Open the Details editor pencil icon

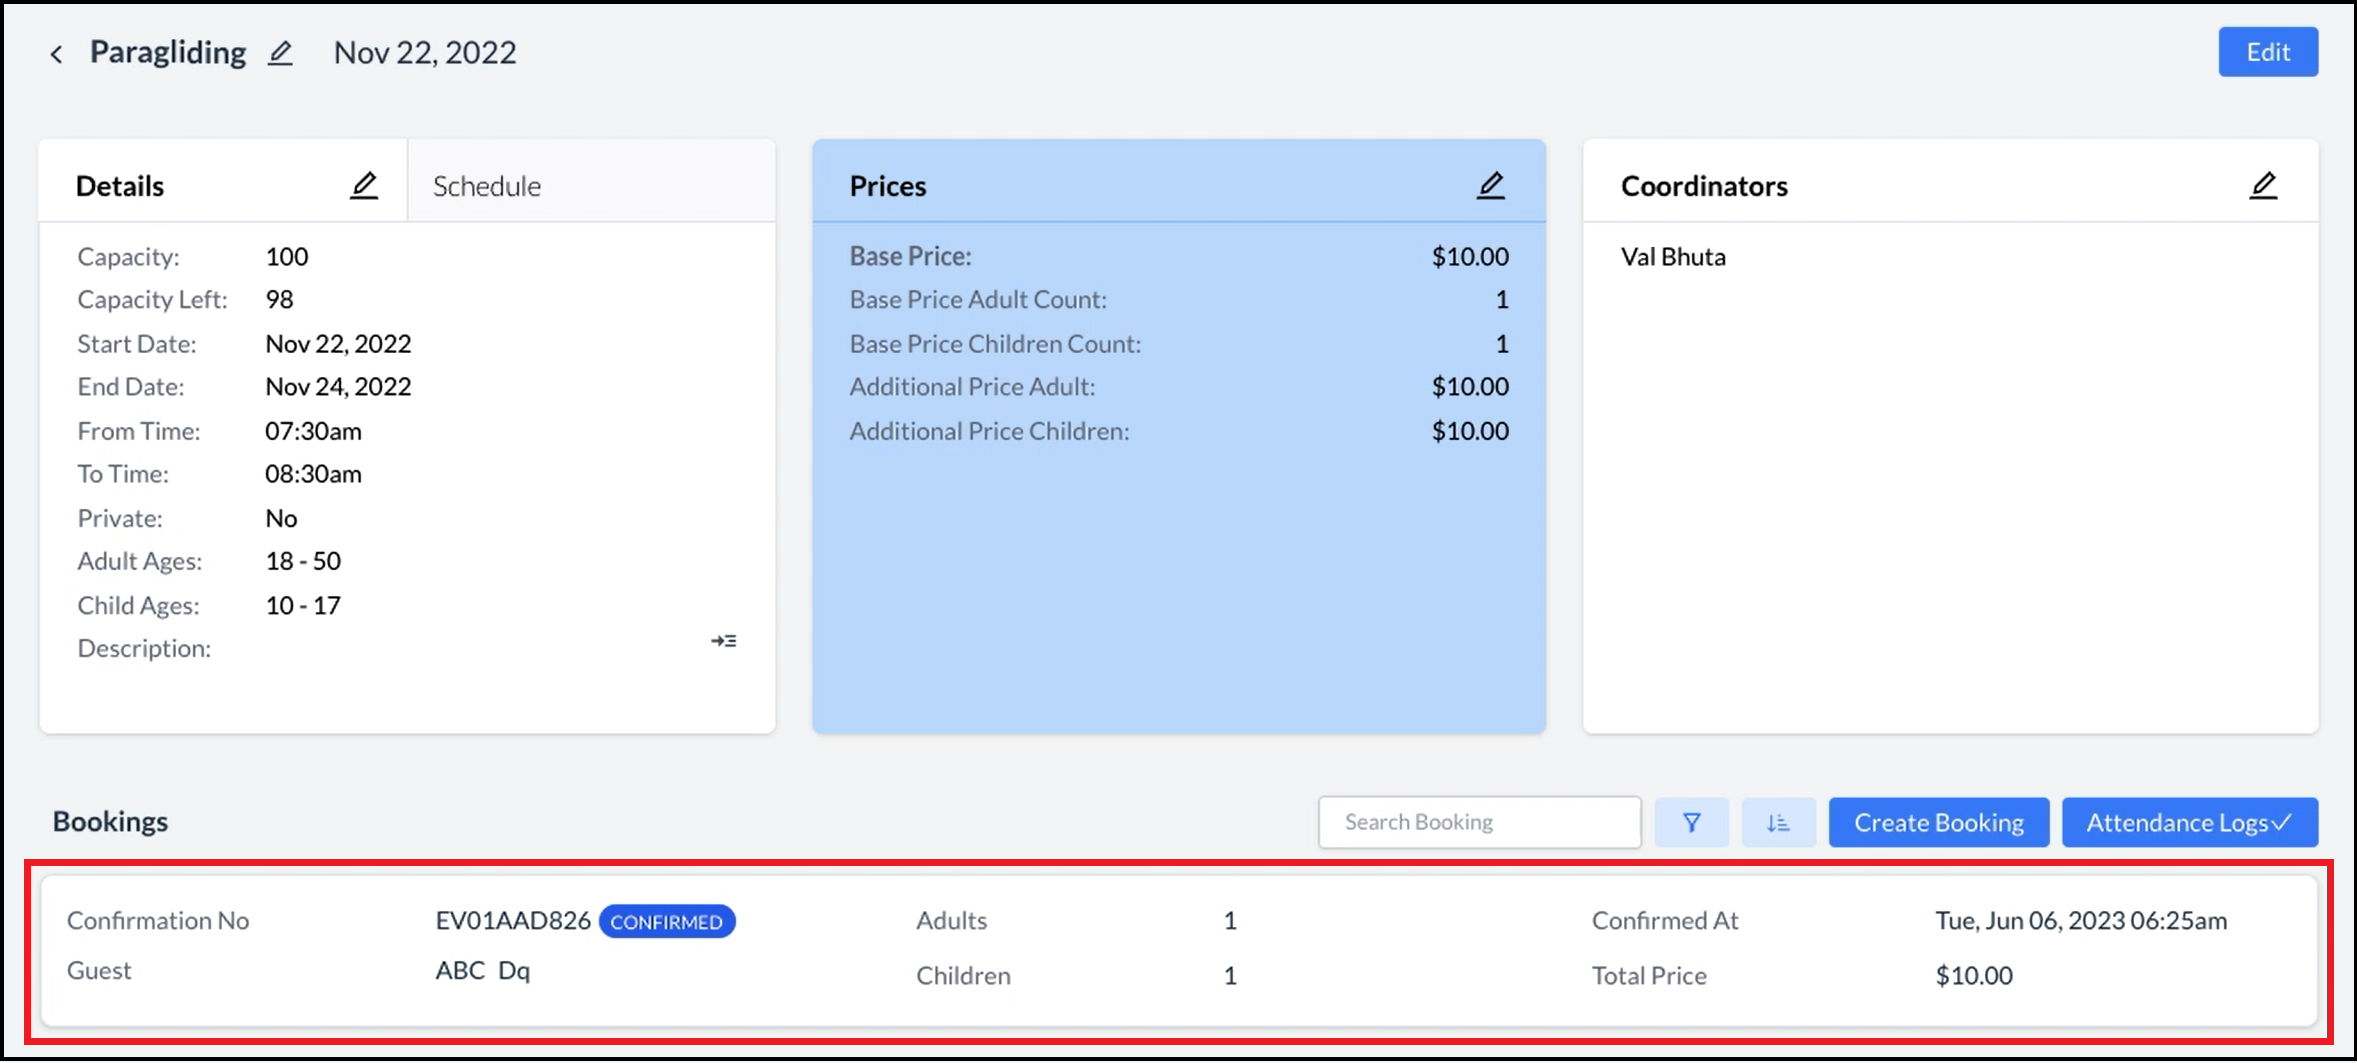pyautogui.click(x=365, y=184)
